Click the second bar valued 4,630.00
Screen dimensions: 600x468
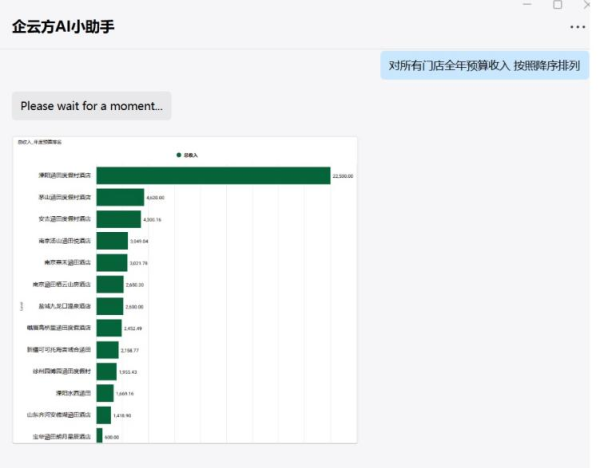[x=120, y=197]
